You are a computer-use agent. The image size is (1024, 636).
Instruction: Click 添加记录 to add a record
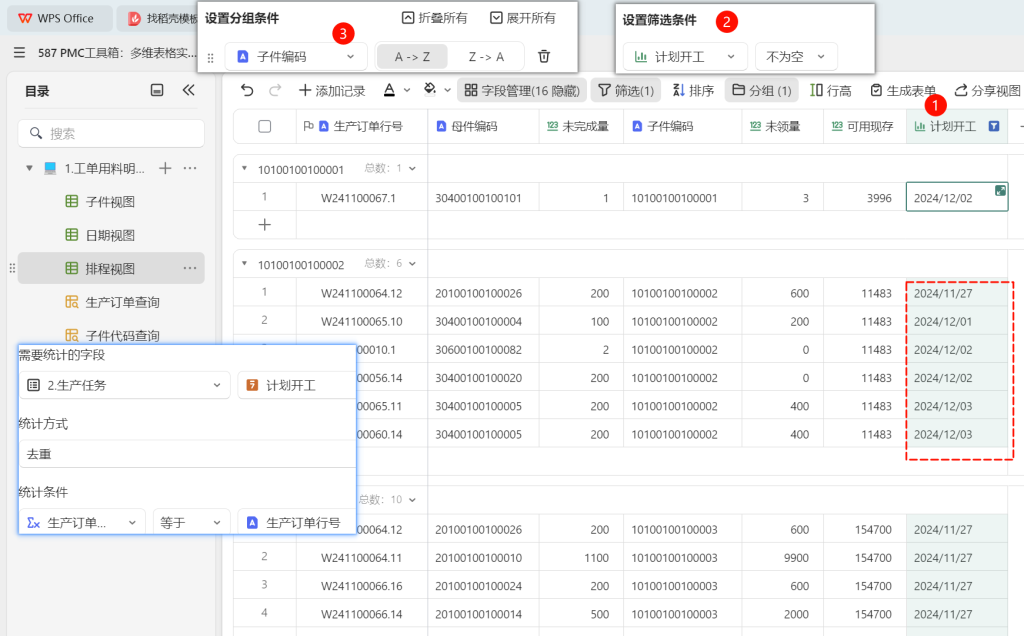[332, 91]
